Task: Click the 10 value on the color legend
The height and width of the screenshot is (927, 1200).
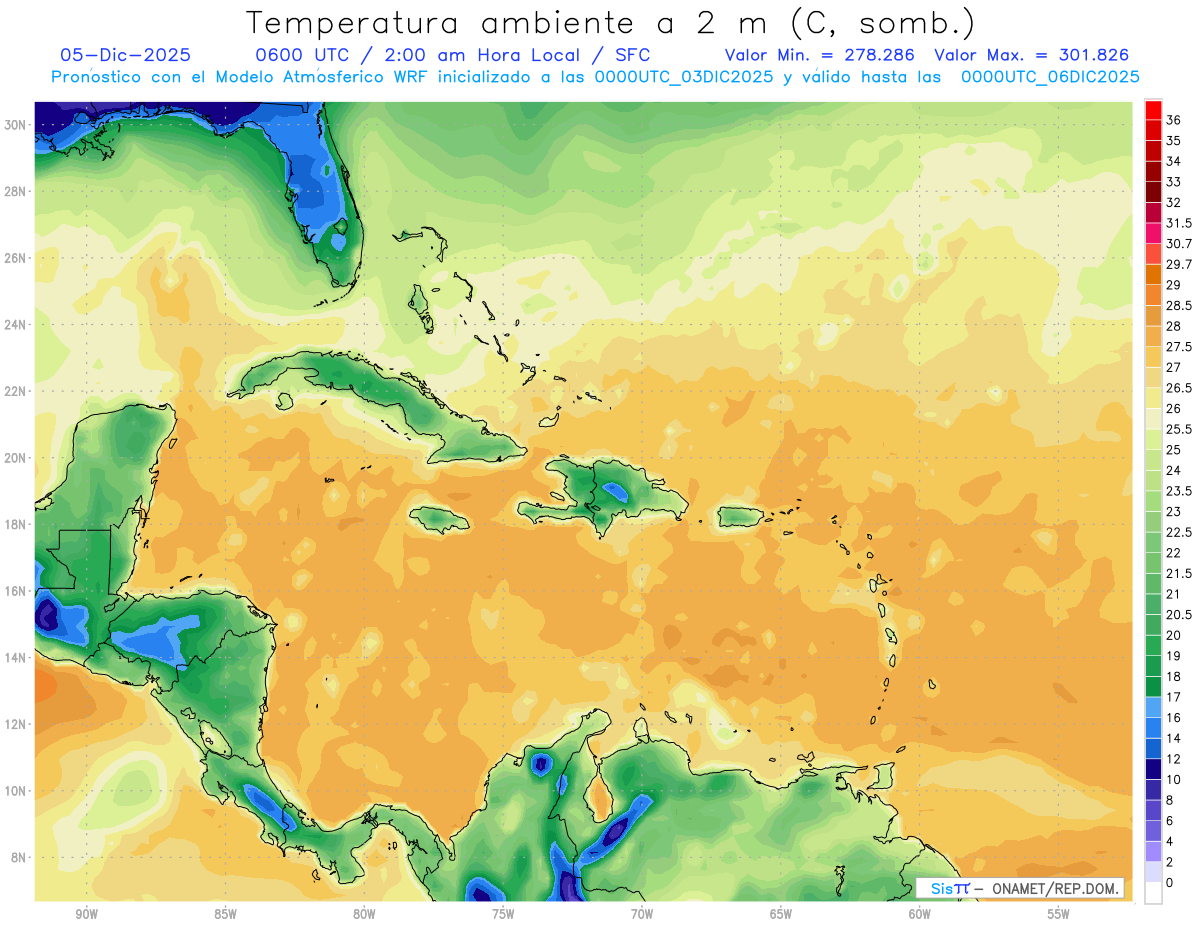Action: pyautogui.click(x=1174, y=780)
